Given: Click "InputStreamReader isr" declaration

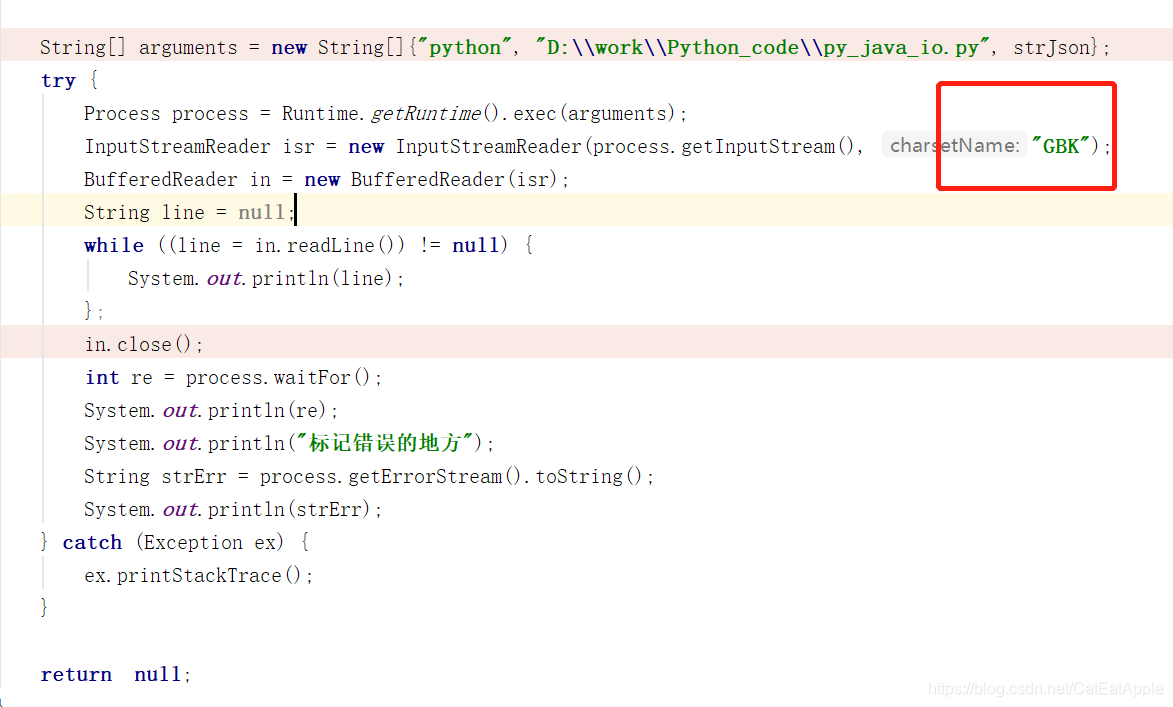Looking at the screenshot, I should [x=200, y=147].
